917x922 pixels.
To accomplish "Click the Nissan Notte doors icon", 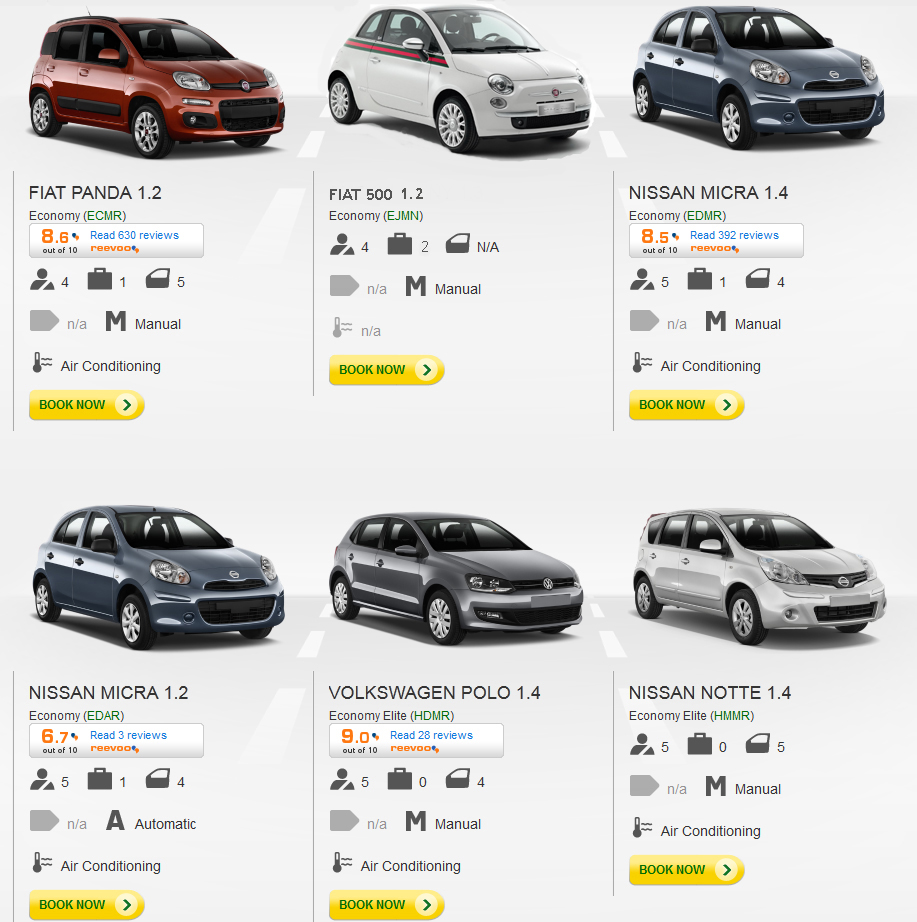I will [x=758, y=744].
